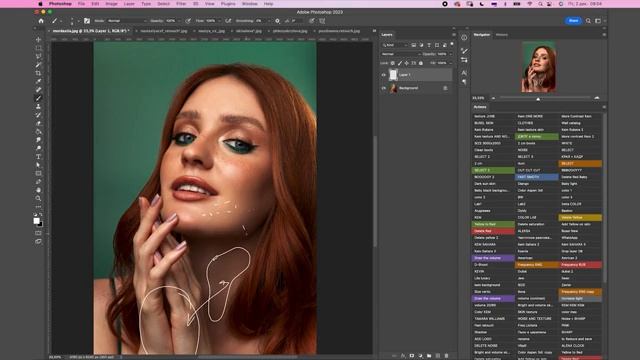Open the layer Fill dropdown arrow

[x=451, y=63]
